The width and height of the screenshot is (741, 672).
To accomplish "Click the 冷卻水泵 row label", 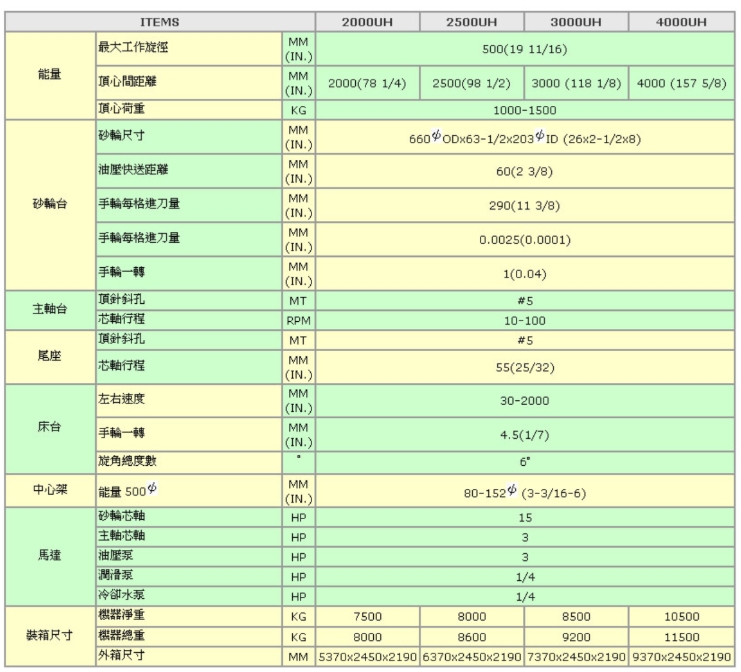I will pyautogui.click(x=121, y=595).
